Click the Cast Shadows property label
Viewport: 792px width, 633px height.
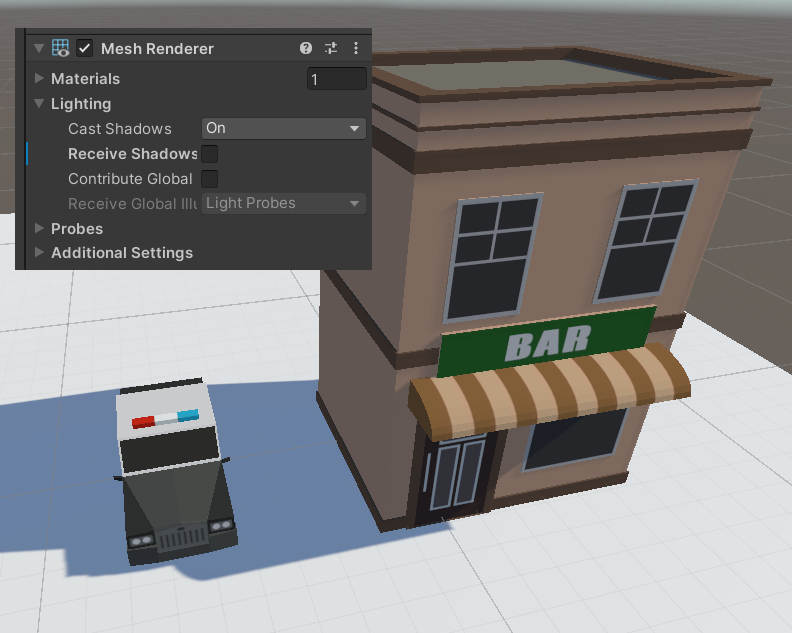(x=120, y=129)
